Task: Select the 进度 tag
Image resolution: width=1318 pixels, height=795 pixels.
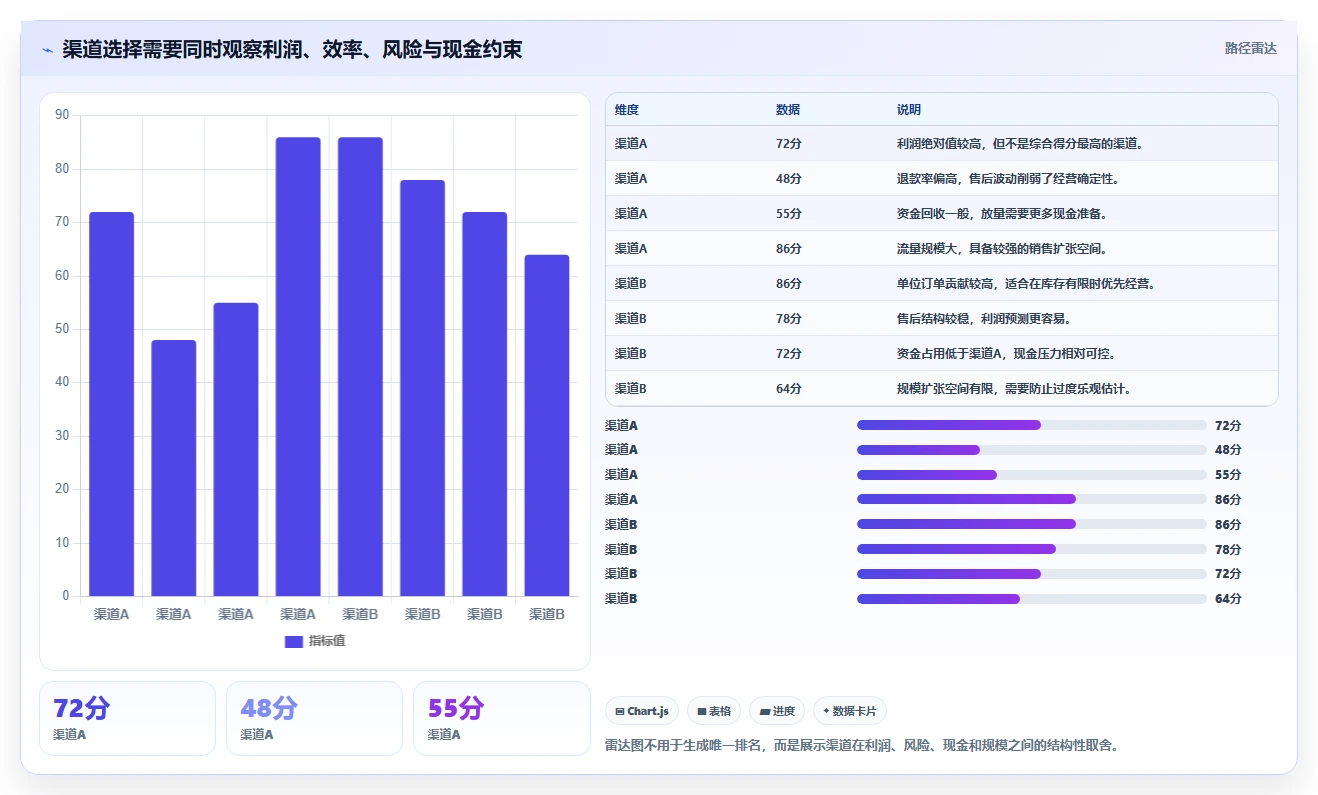Action: [x=777, y=711]
